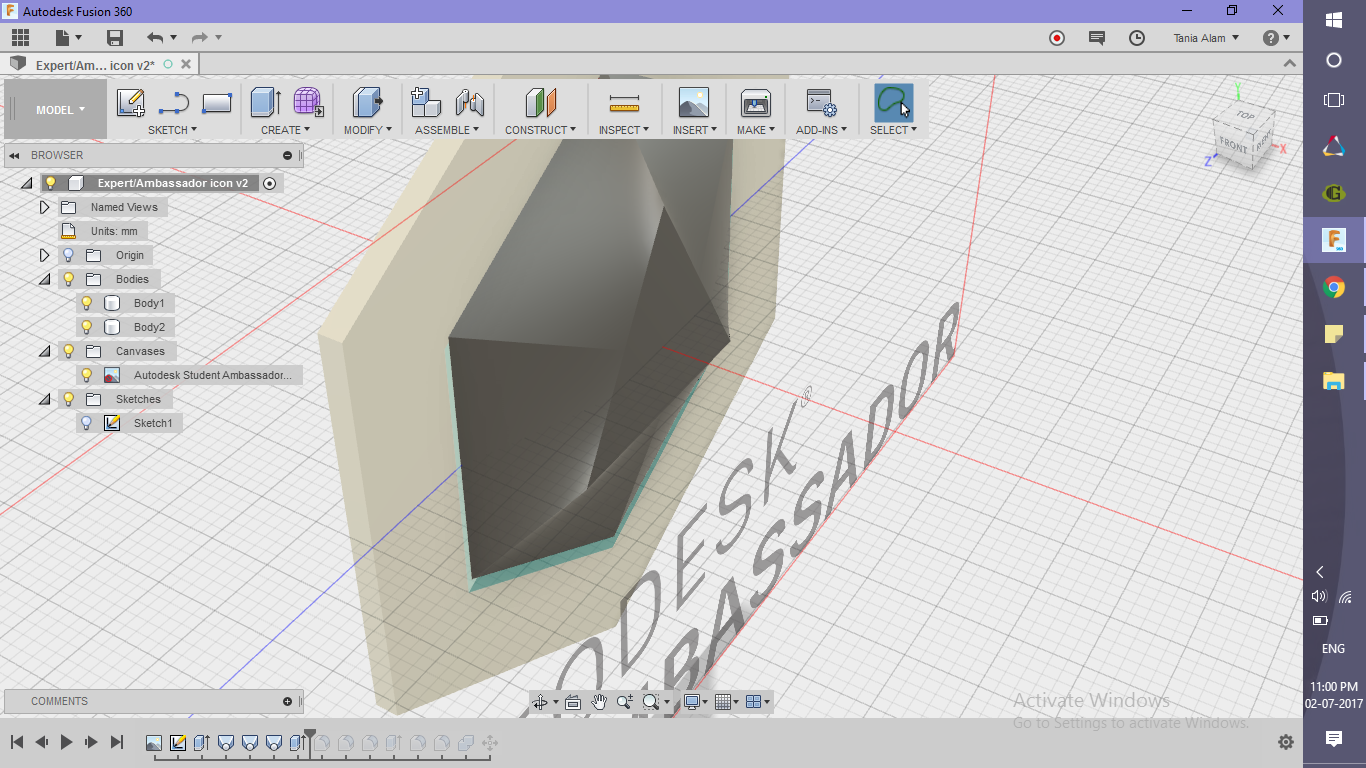
Task: Open the Display Settings dropdown
Action: [695, 702]
